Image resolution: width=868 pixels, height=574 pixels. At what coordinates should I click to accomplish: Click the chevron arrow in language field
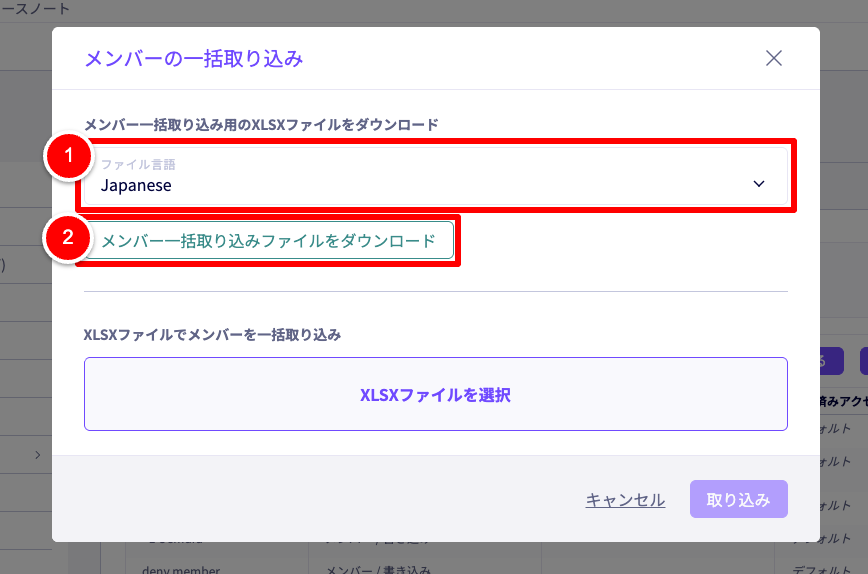[x=758, y=184]
